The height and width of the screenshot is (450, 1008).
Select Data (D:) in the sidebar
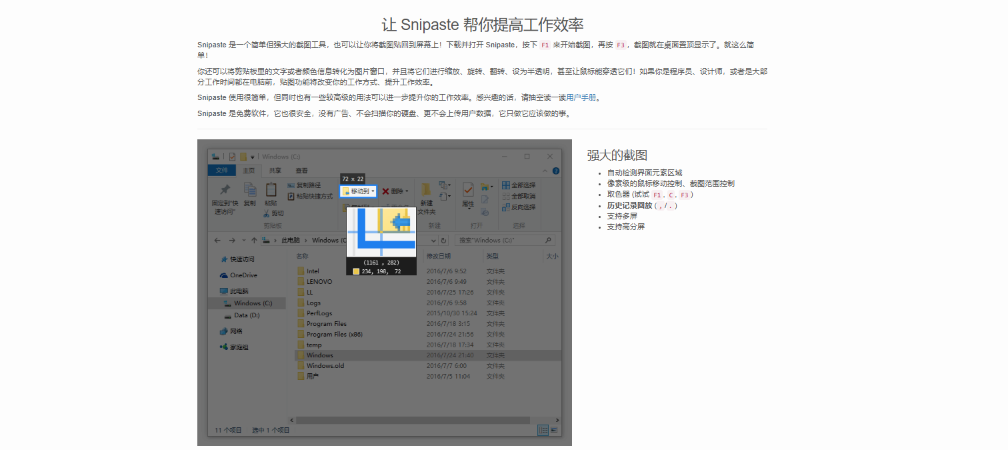point(242,316)
